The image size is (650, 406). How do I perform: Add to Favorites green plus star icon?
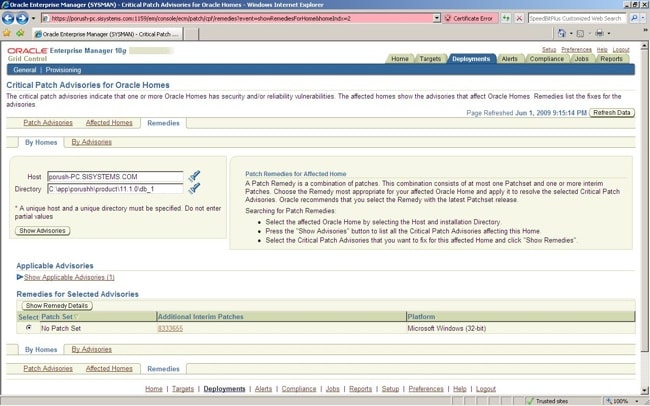pyautogui.click(x=20, y=33)
